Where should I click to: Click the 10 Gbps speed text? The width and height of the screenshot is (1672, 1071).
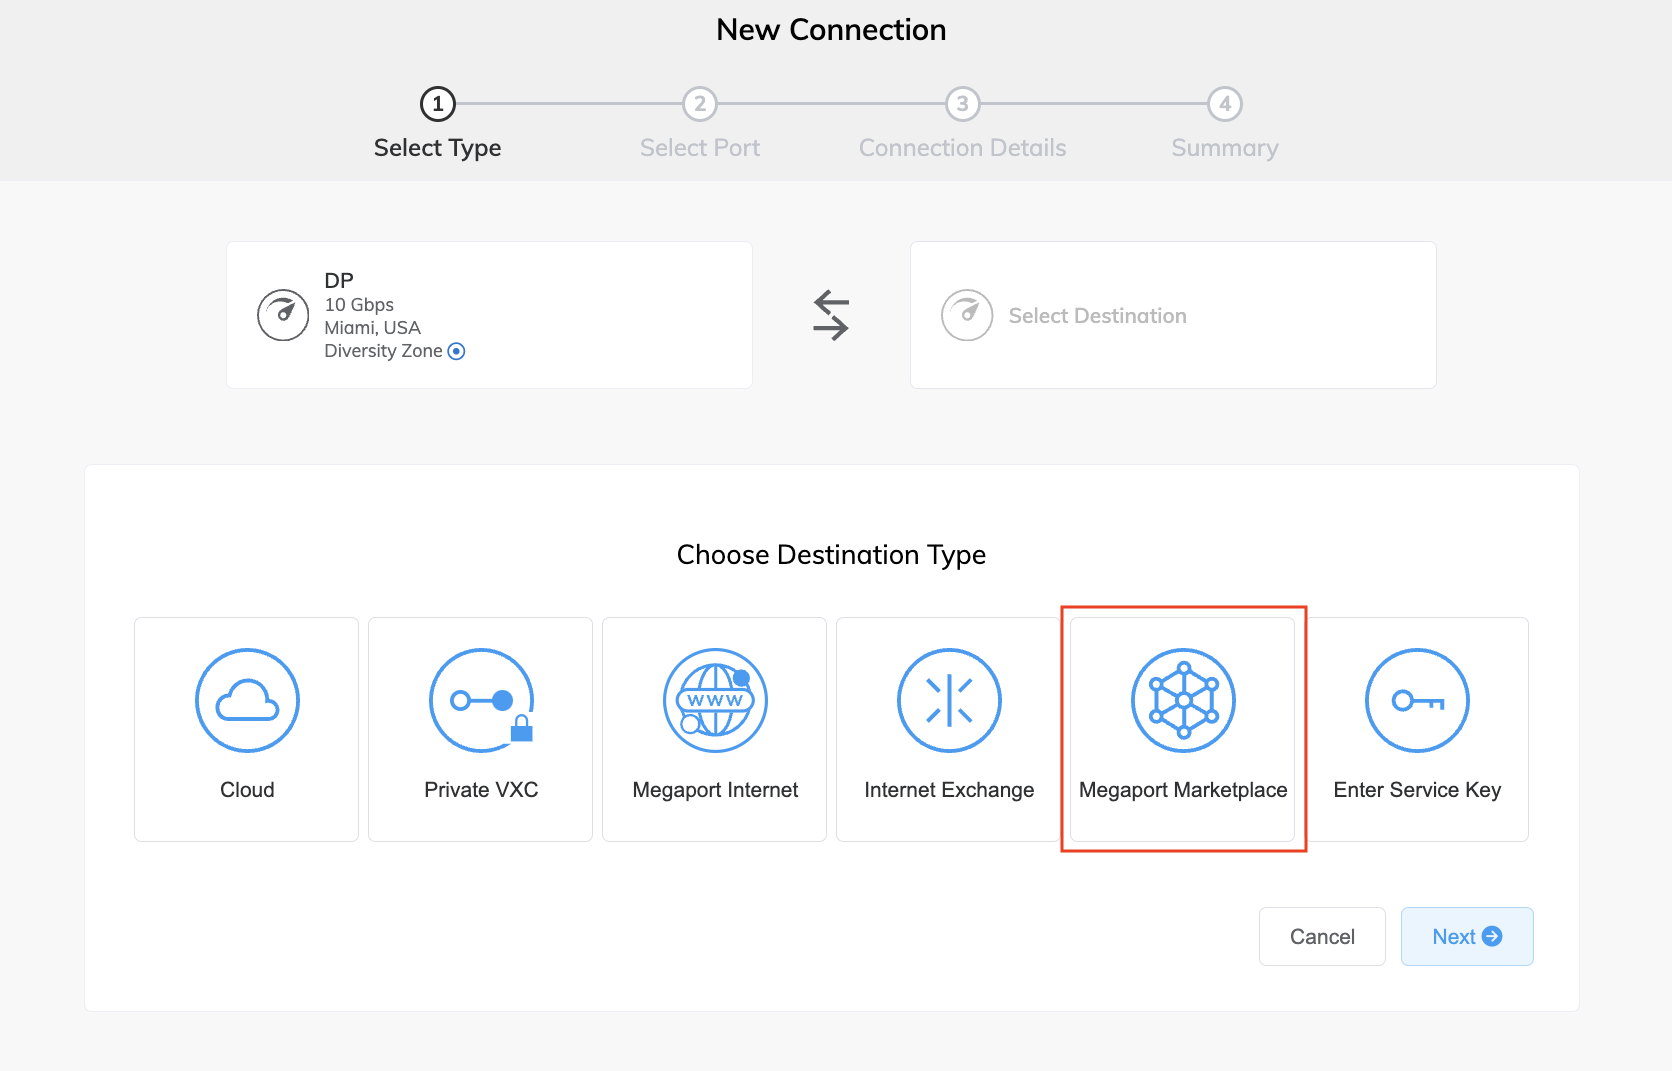point(359,304)
